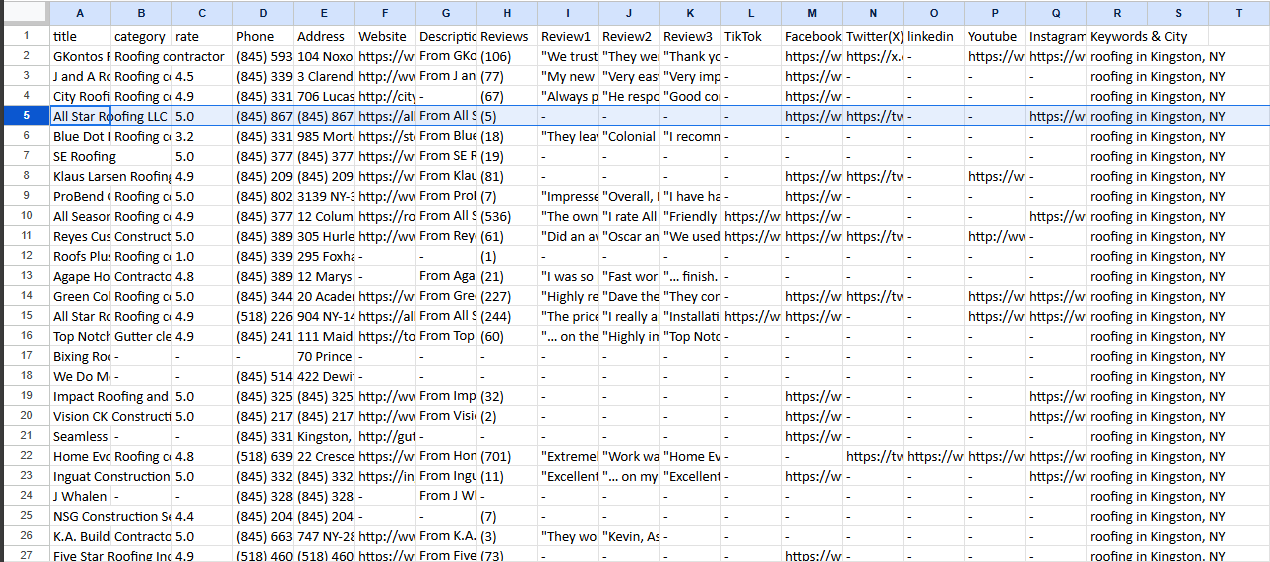Select the '"Colonial' Review2 cell
Screen dimensions: 1270x562
[629, 136]
